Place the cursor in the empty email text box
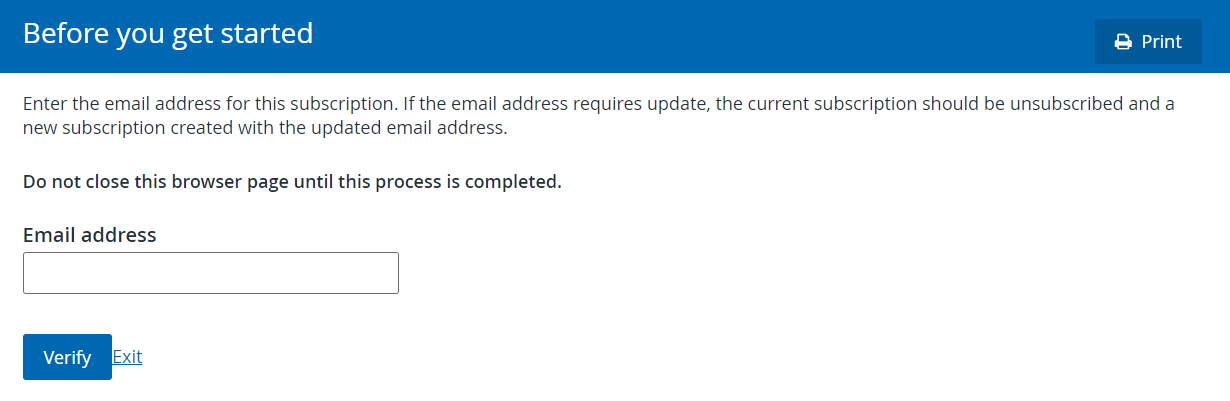The width and height of the screenshot is (1230, 401). click(x=211, y=273)
